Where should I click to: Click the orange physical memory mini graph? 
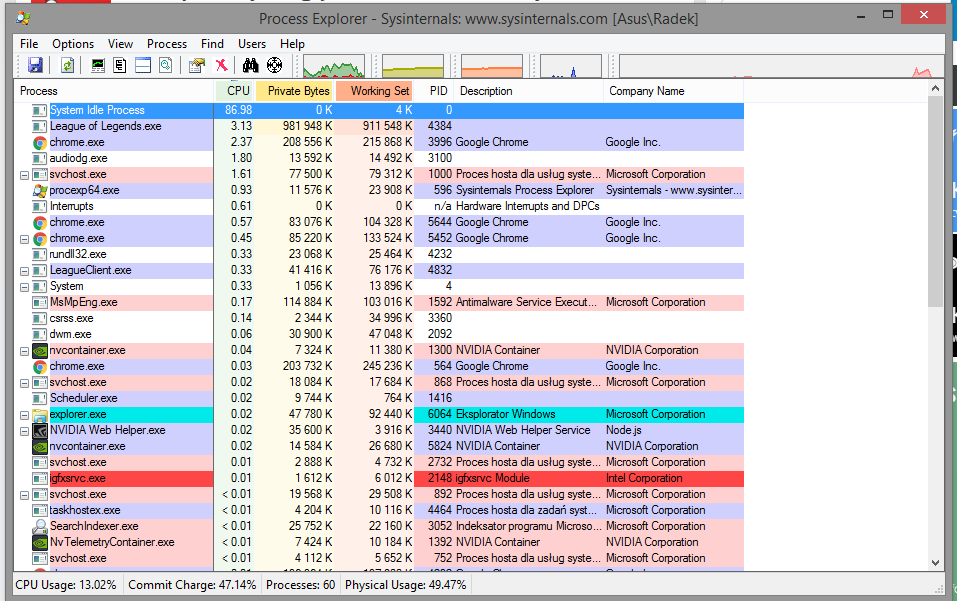(492, 66)
